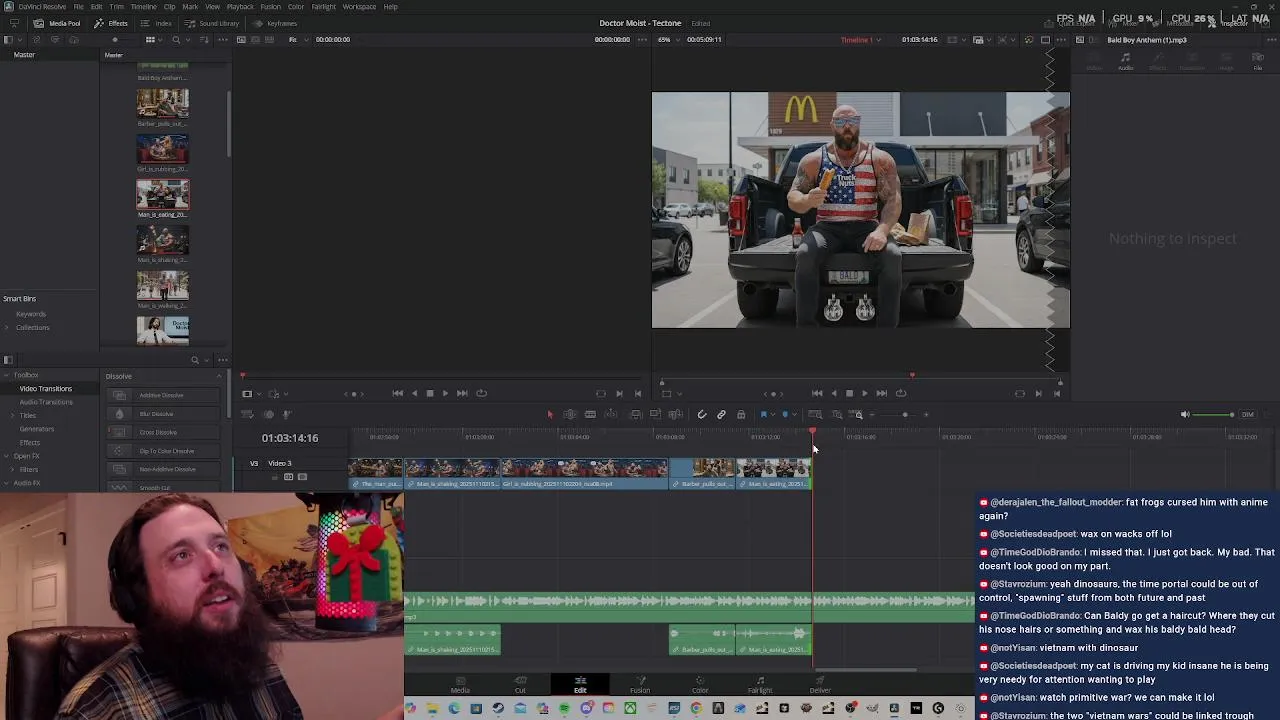The width and height of the screenshot is (1280, 720).
Task: Open the Collections smart bin
Action: point(32,327)
